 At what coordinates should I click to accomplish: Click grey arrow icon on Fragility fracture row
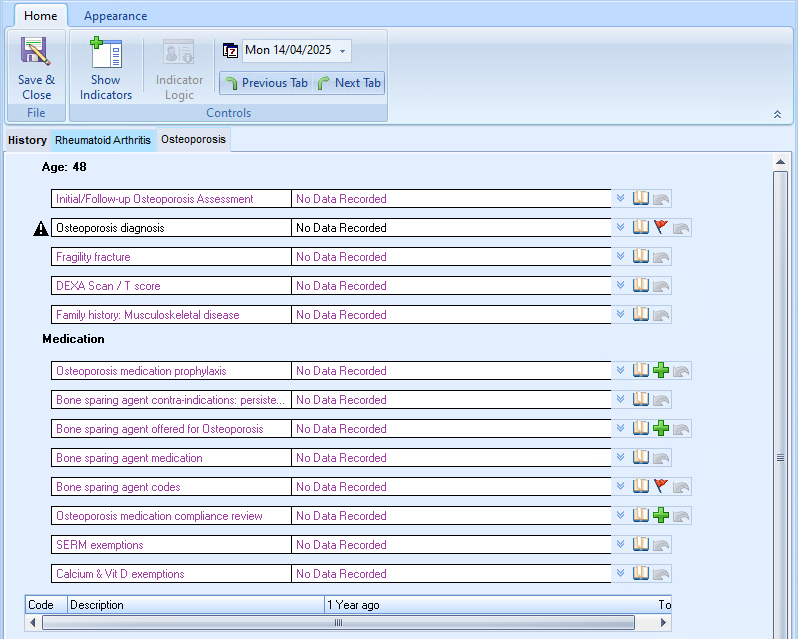[x=661, y=257]
